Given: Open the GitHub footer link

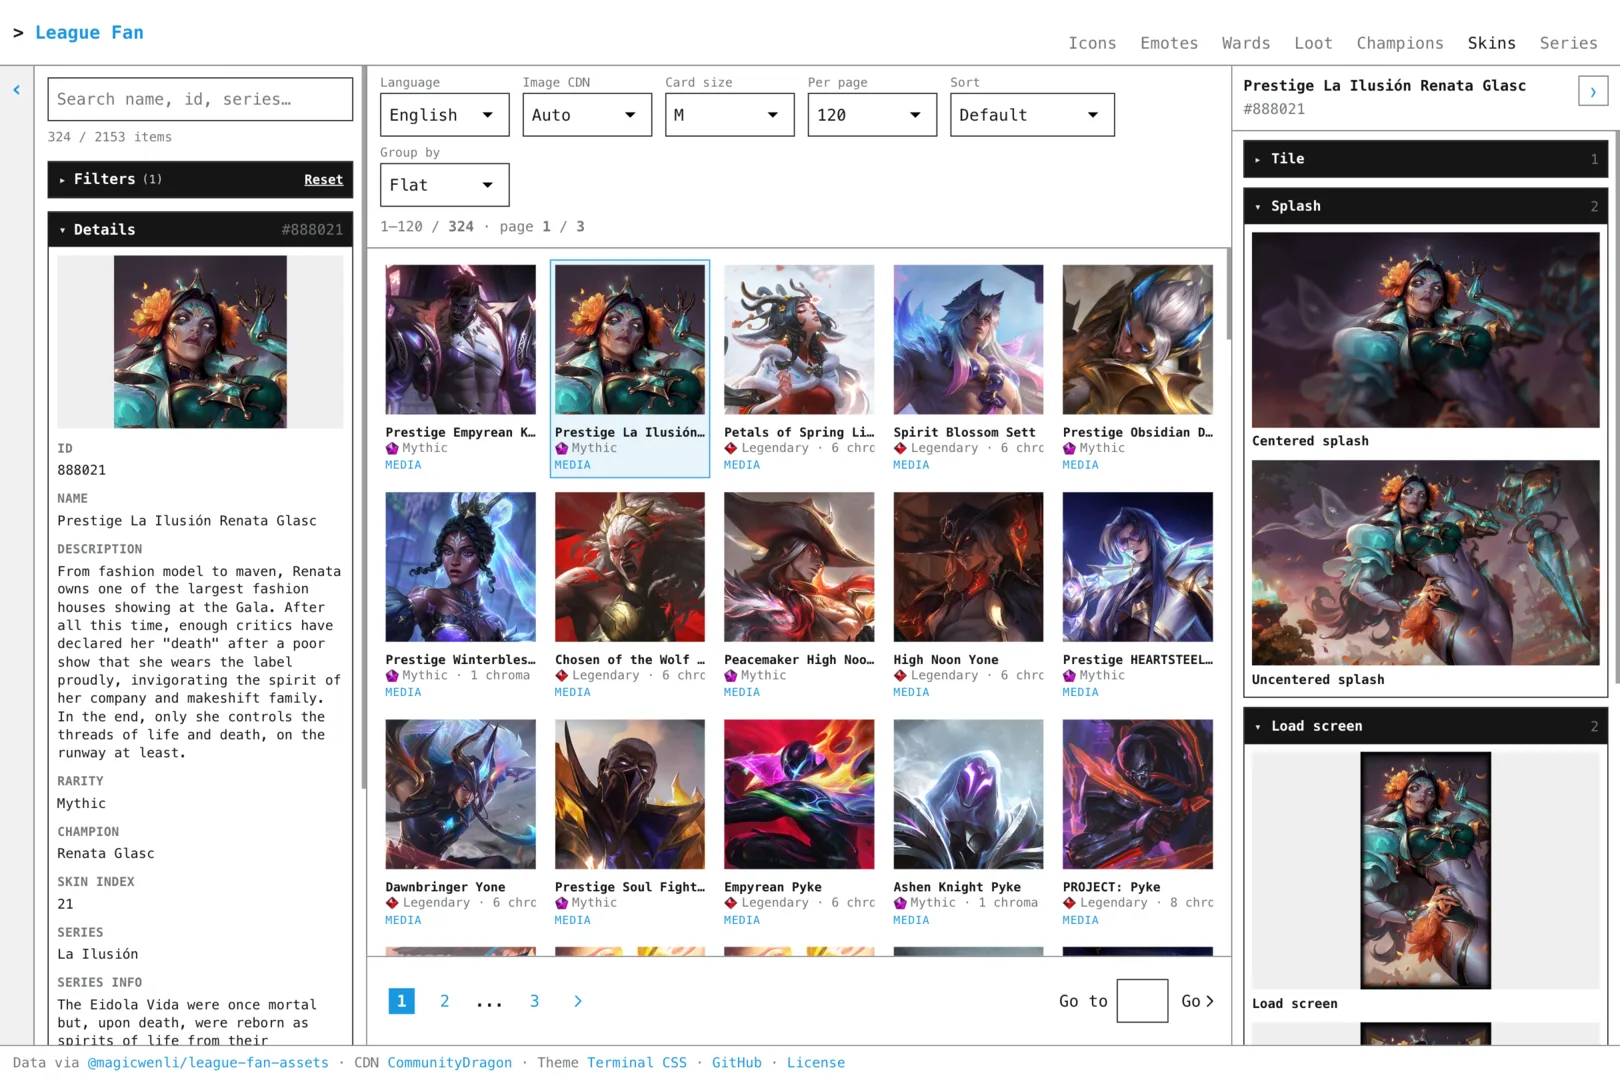Looking at the screenshot, I should [x=737, y=1063].
